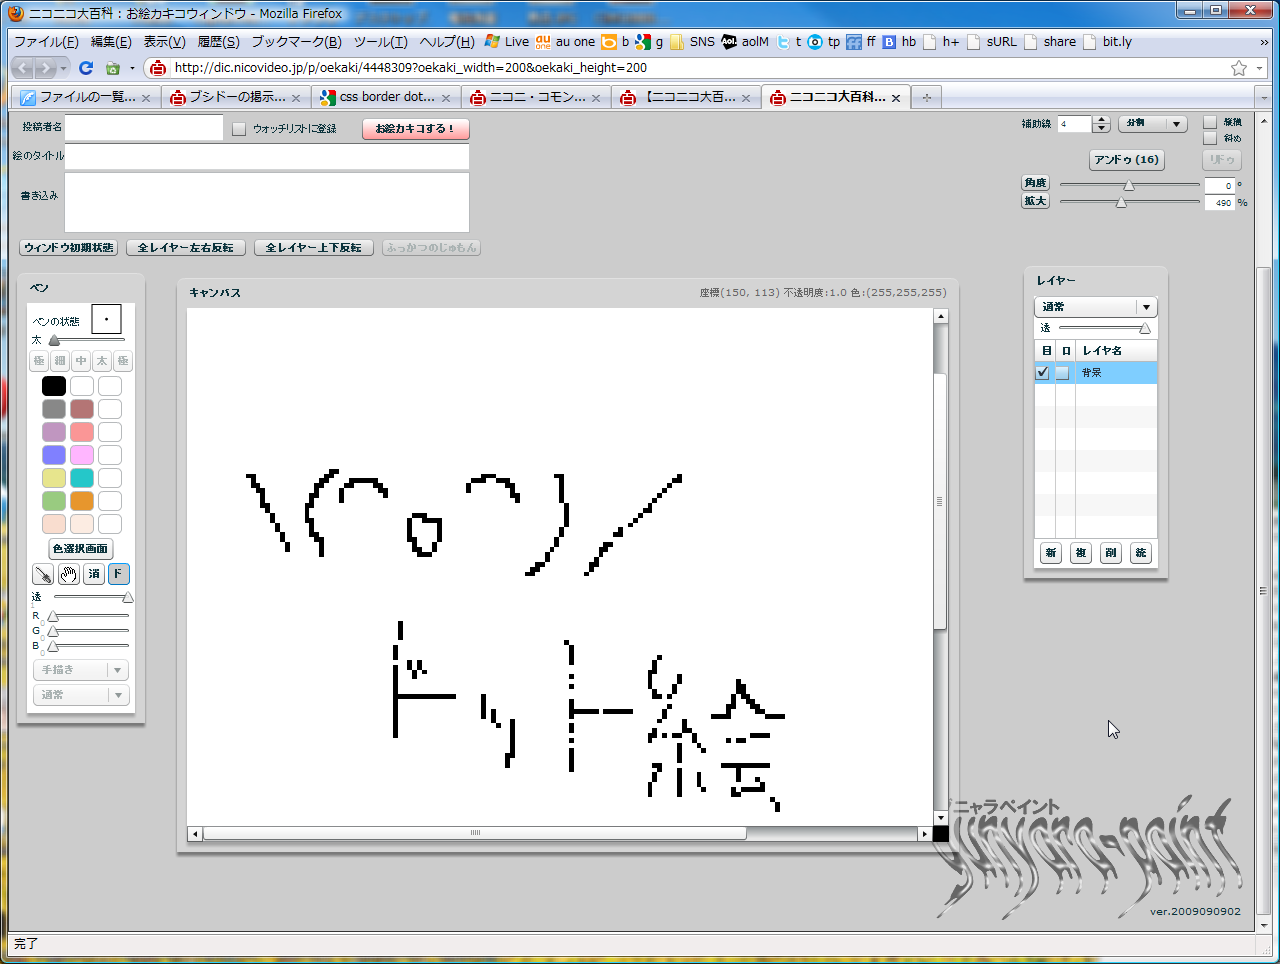Click the 補助線 value stepper arrows
Image resolution: width=1280 pixels, height=964 pixels.
click(1101, 124)
